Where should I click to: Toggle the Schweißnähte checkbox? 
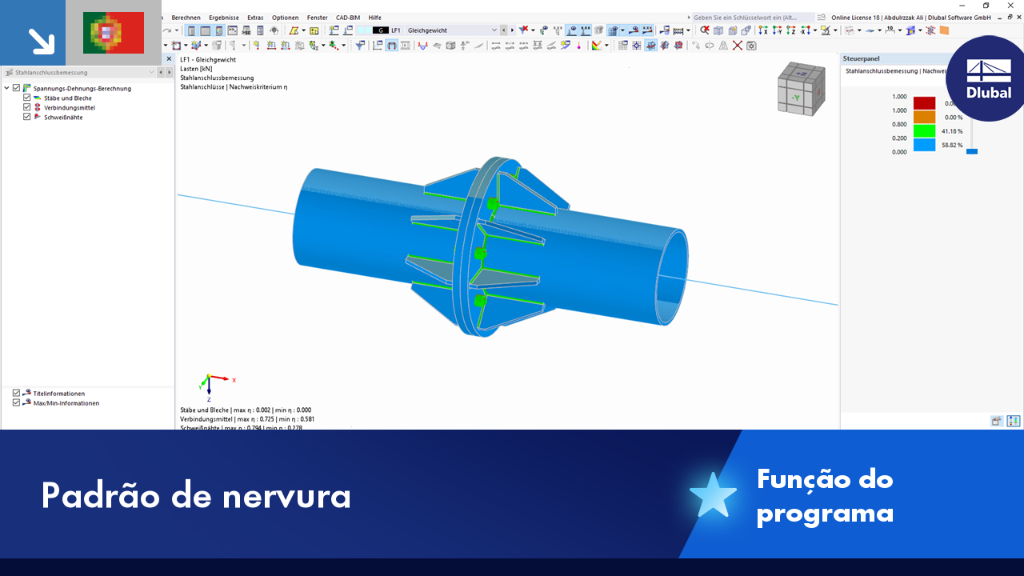point(27,116)
